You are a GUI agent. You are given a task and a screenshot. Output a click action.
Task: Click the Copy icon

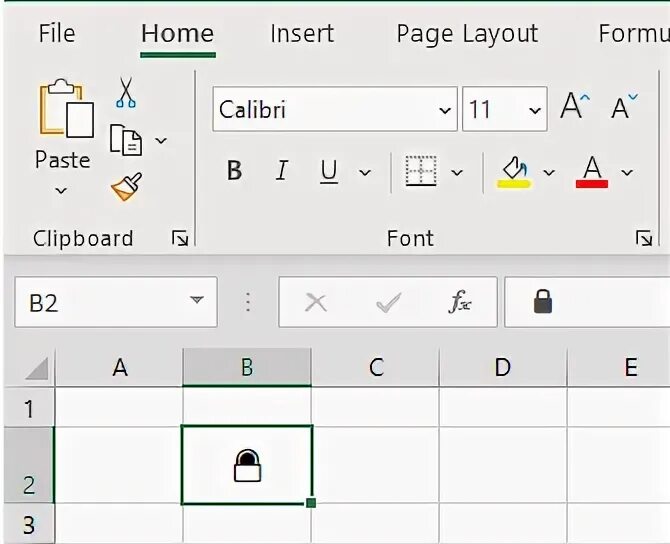point(126,140)
